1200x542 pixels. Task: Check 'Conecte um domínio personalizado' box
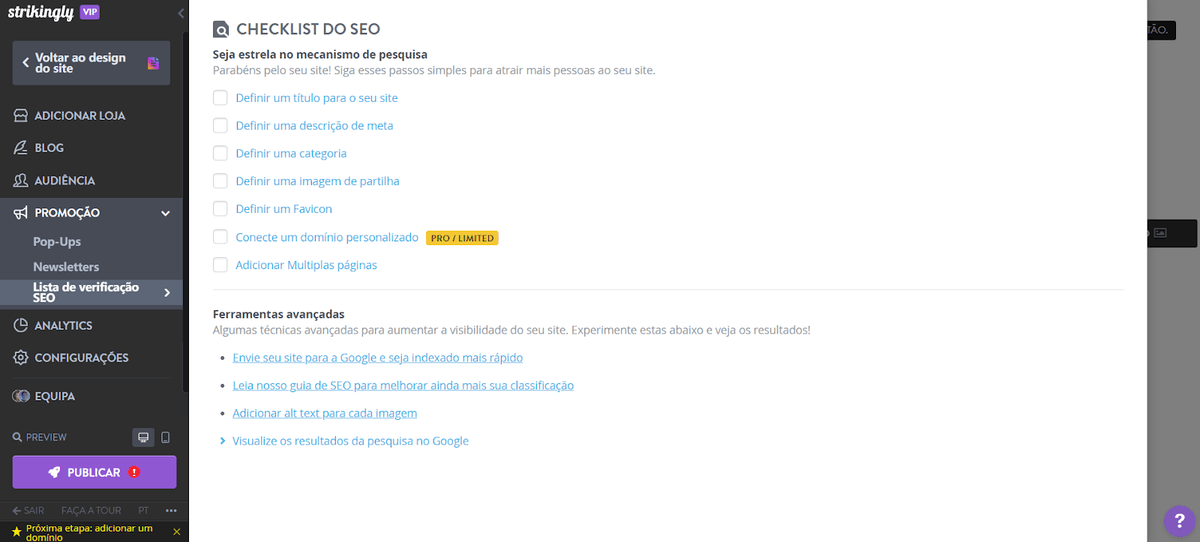[x=220, y=237]
